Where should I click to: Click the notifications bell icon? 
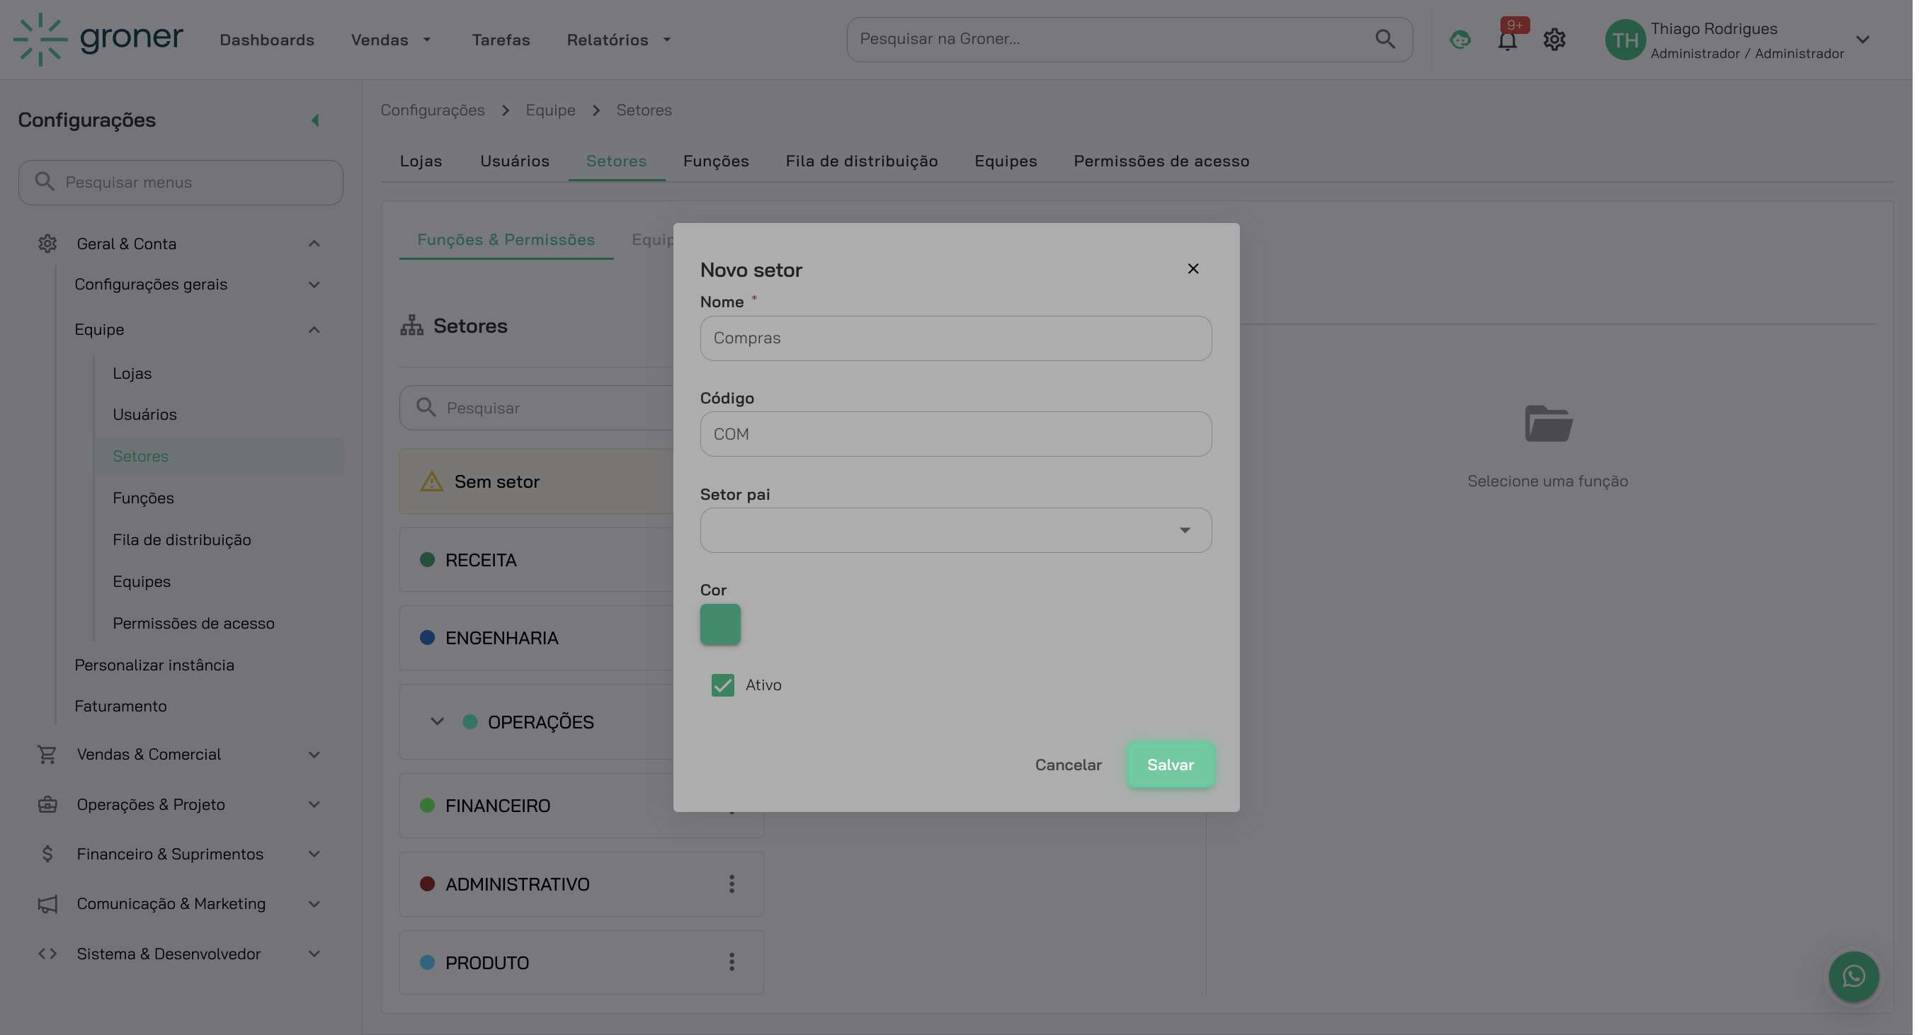coord(1506,40)
